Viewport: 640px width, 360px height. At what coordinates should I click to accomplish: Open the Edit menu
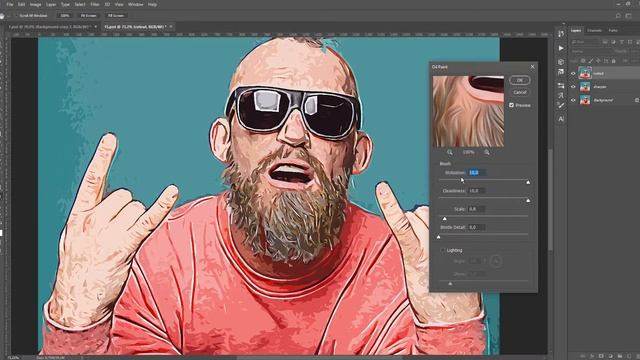coord(22,4)
